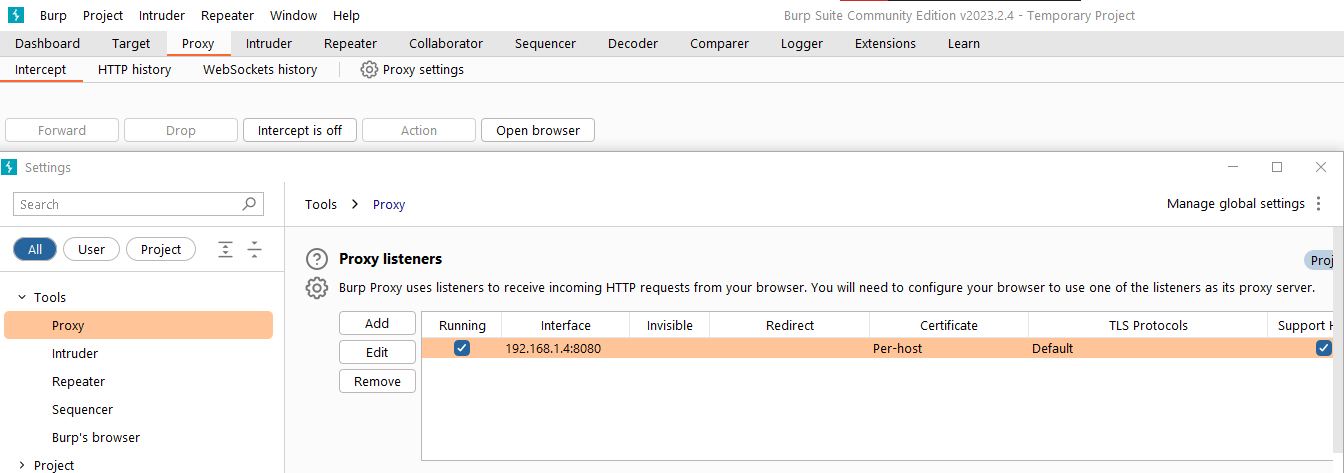Toggle the Intercept is off button
Viewport: 1344px width, 473px height.
pos(300,130)
